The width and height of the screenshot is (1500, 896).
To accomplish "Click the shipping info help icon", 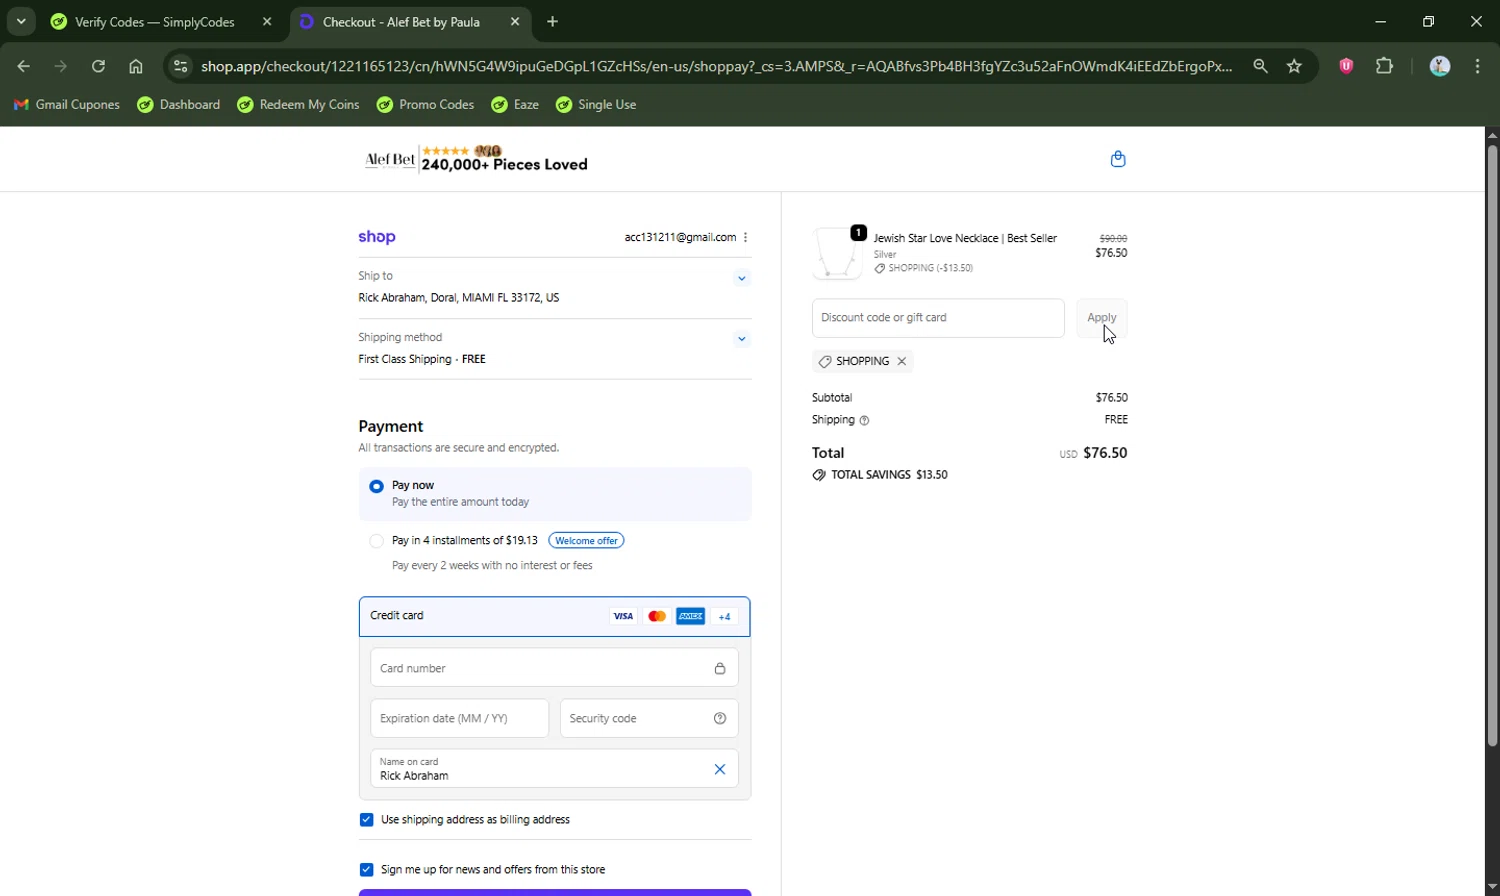I will pyautogui.click(x=865, y=421).
